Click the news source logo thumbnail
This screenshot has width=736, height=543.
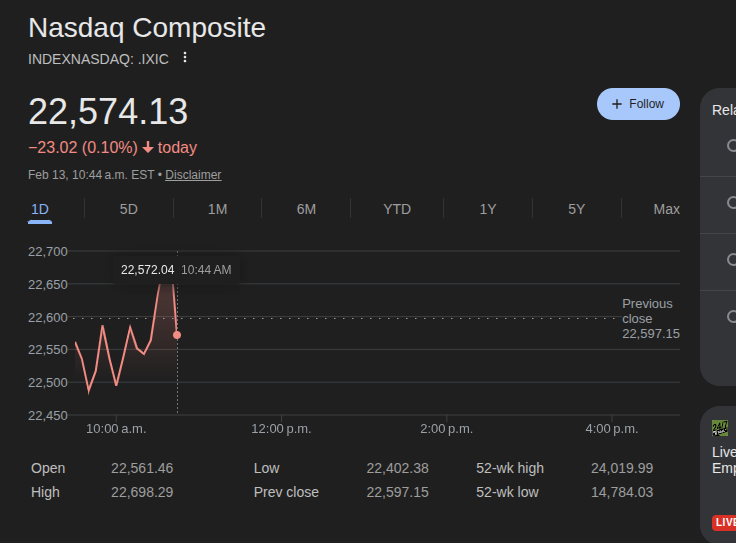(x=720, y=428)
